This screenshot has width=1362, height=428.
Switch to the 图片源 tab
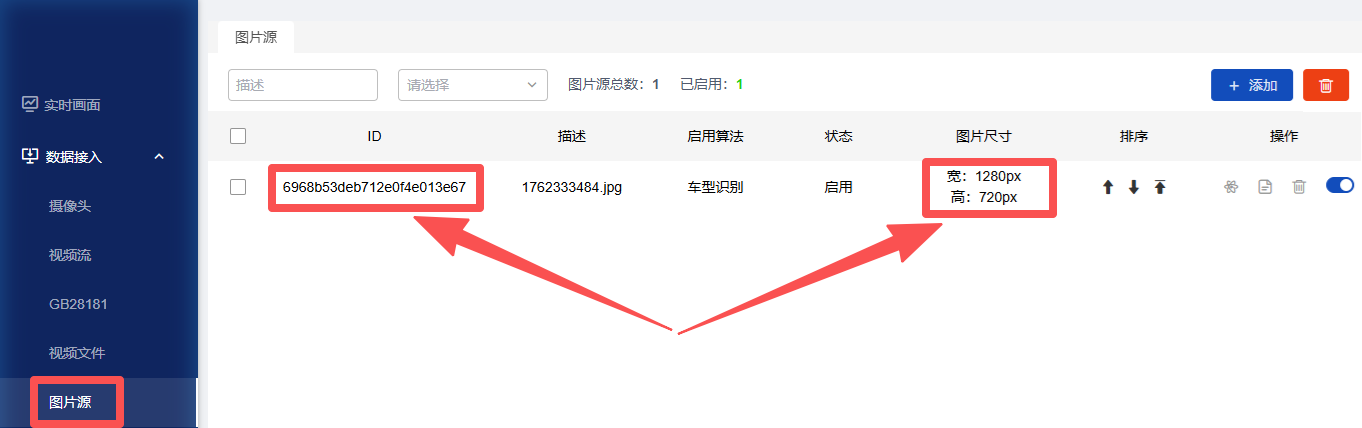point(256,37)
